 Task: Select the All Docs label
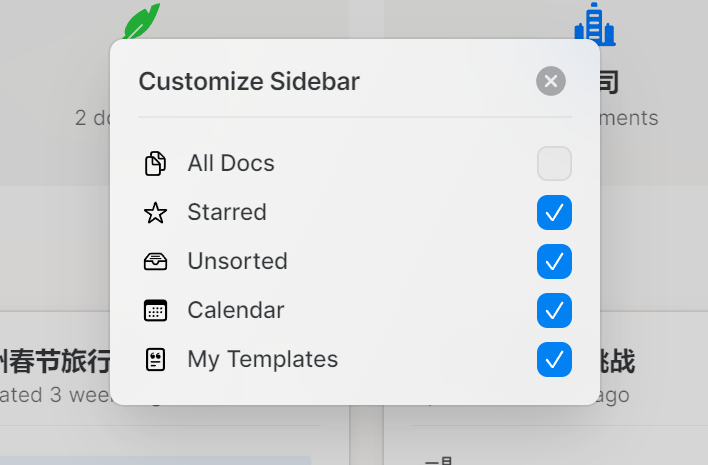pos(231,163)
